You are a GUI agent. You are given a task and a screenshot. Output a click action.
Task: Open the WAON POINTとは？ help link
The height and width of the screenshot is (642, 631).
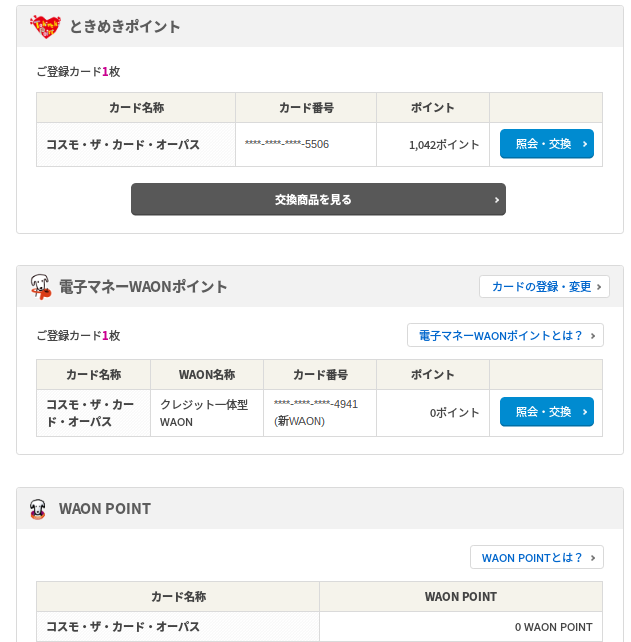[x=537, y=557]
